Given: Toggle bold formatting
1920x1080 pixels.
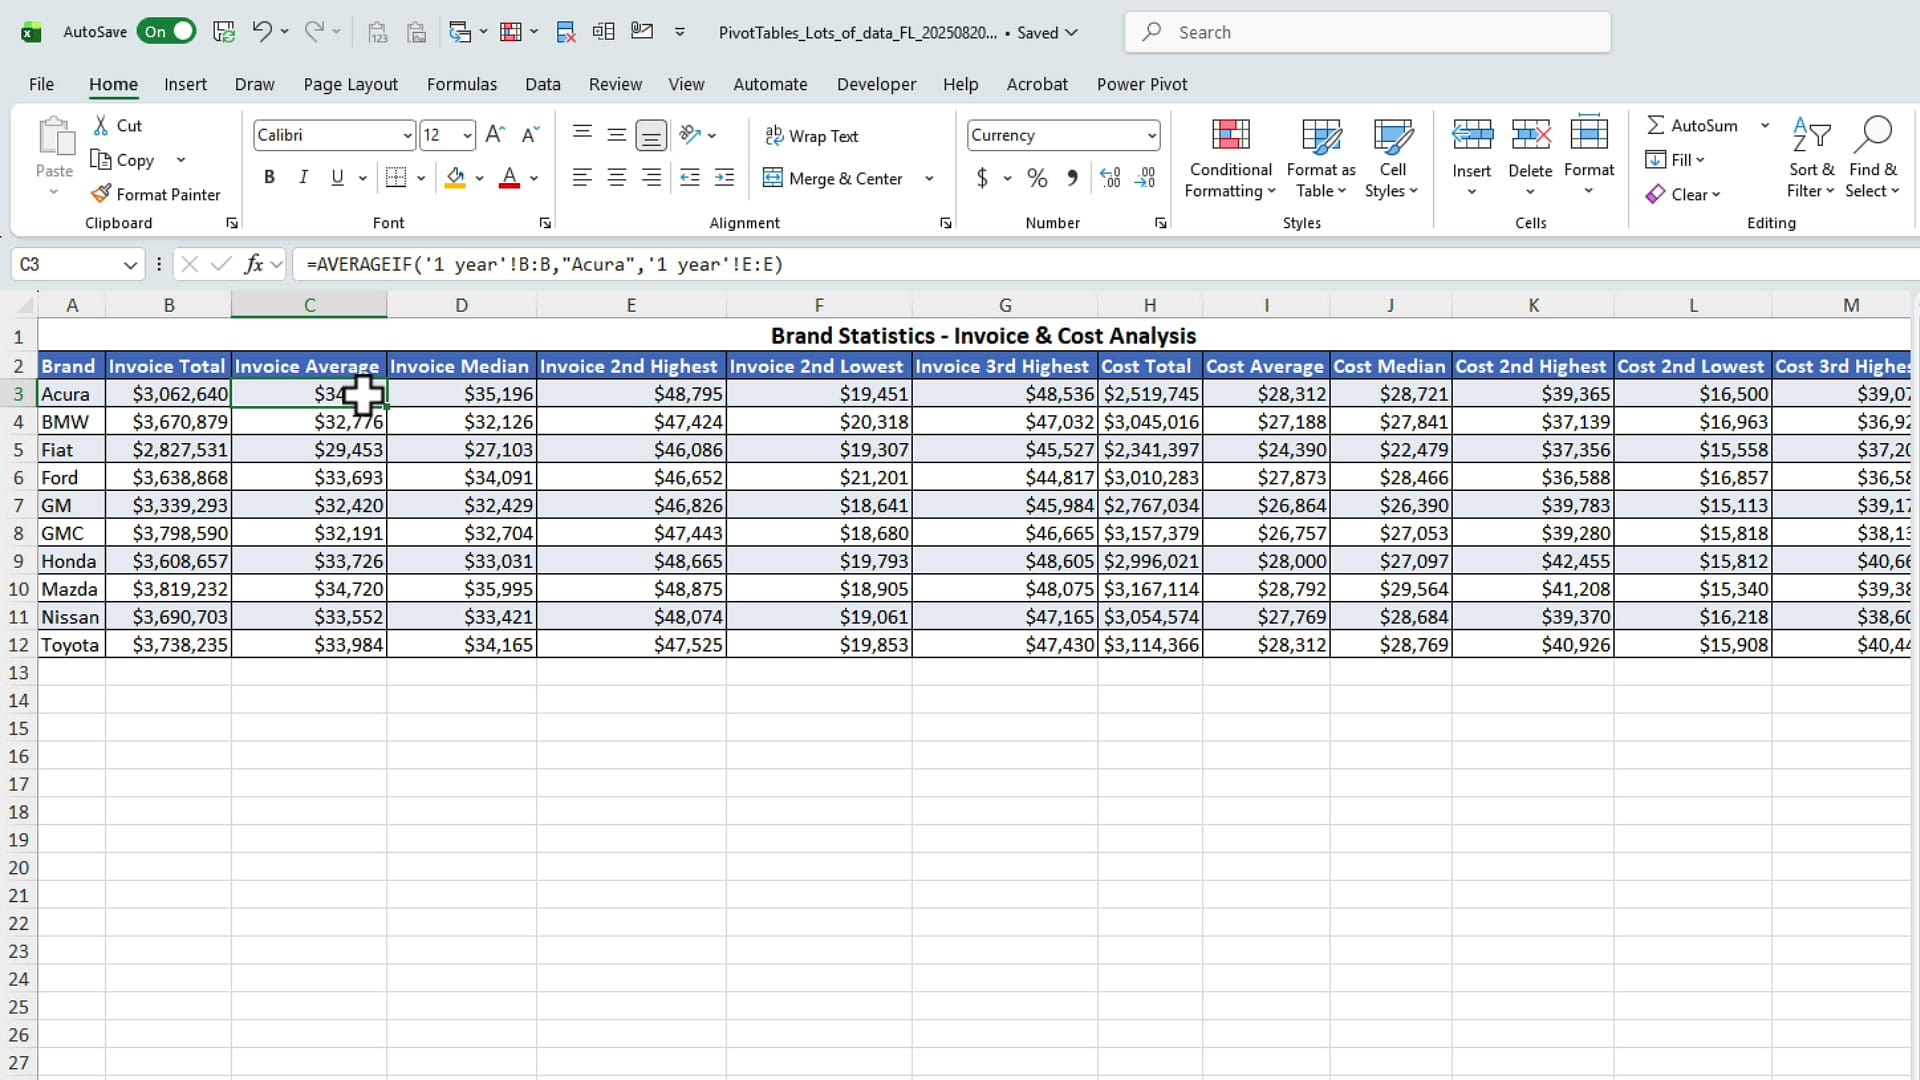Looking at the screenshot, I should (x=269, y=177).
